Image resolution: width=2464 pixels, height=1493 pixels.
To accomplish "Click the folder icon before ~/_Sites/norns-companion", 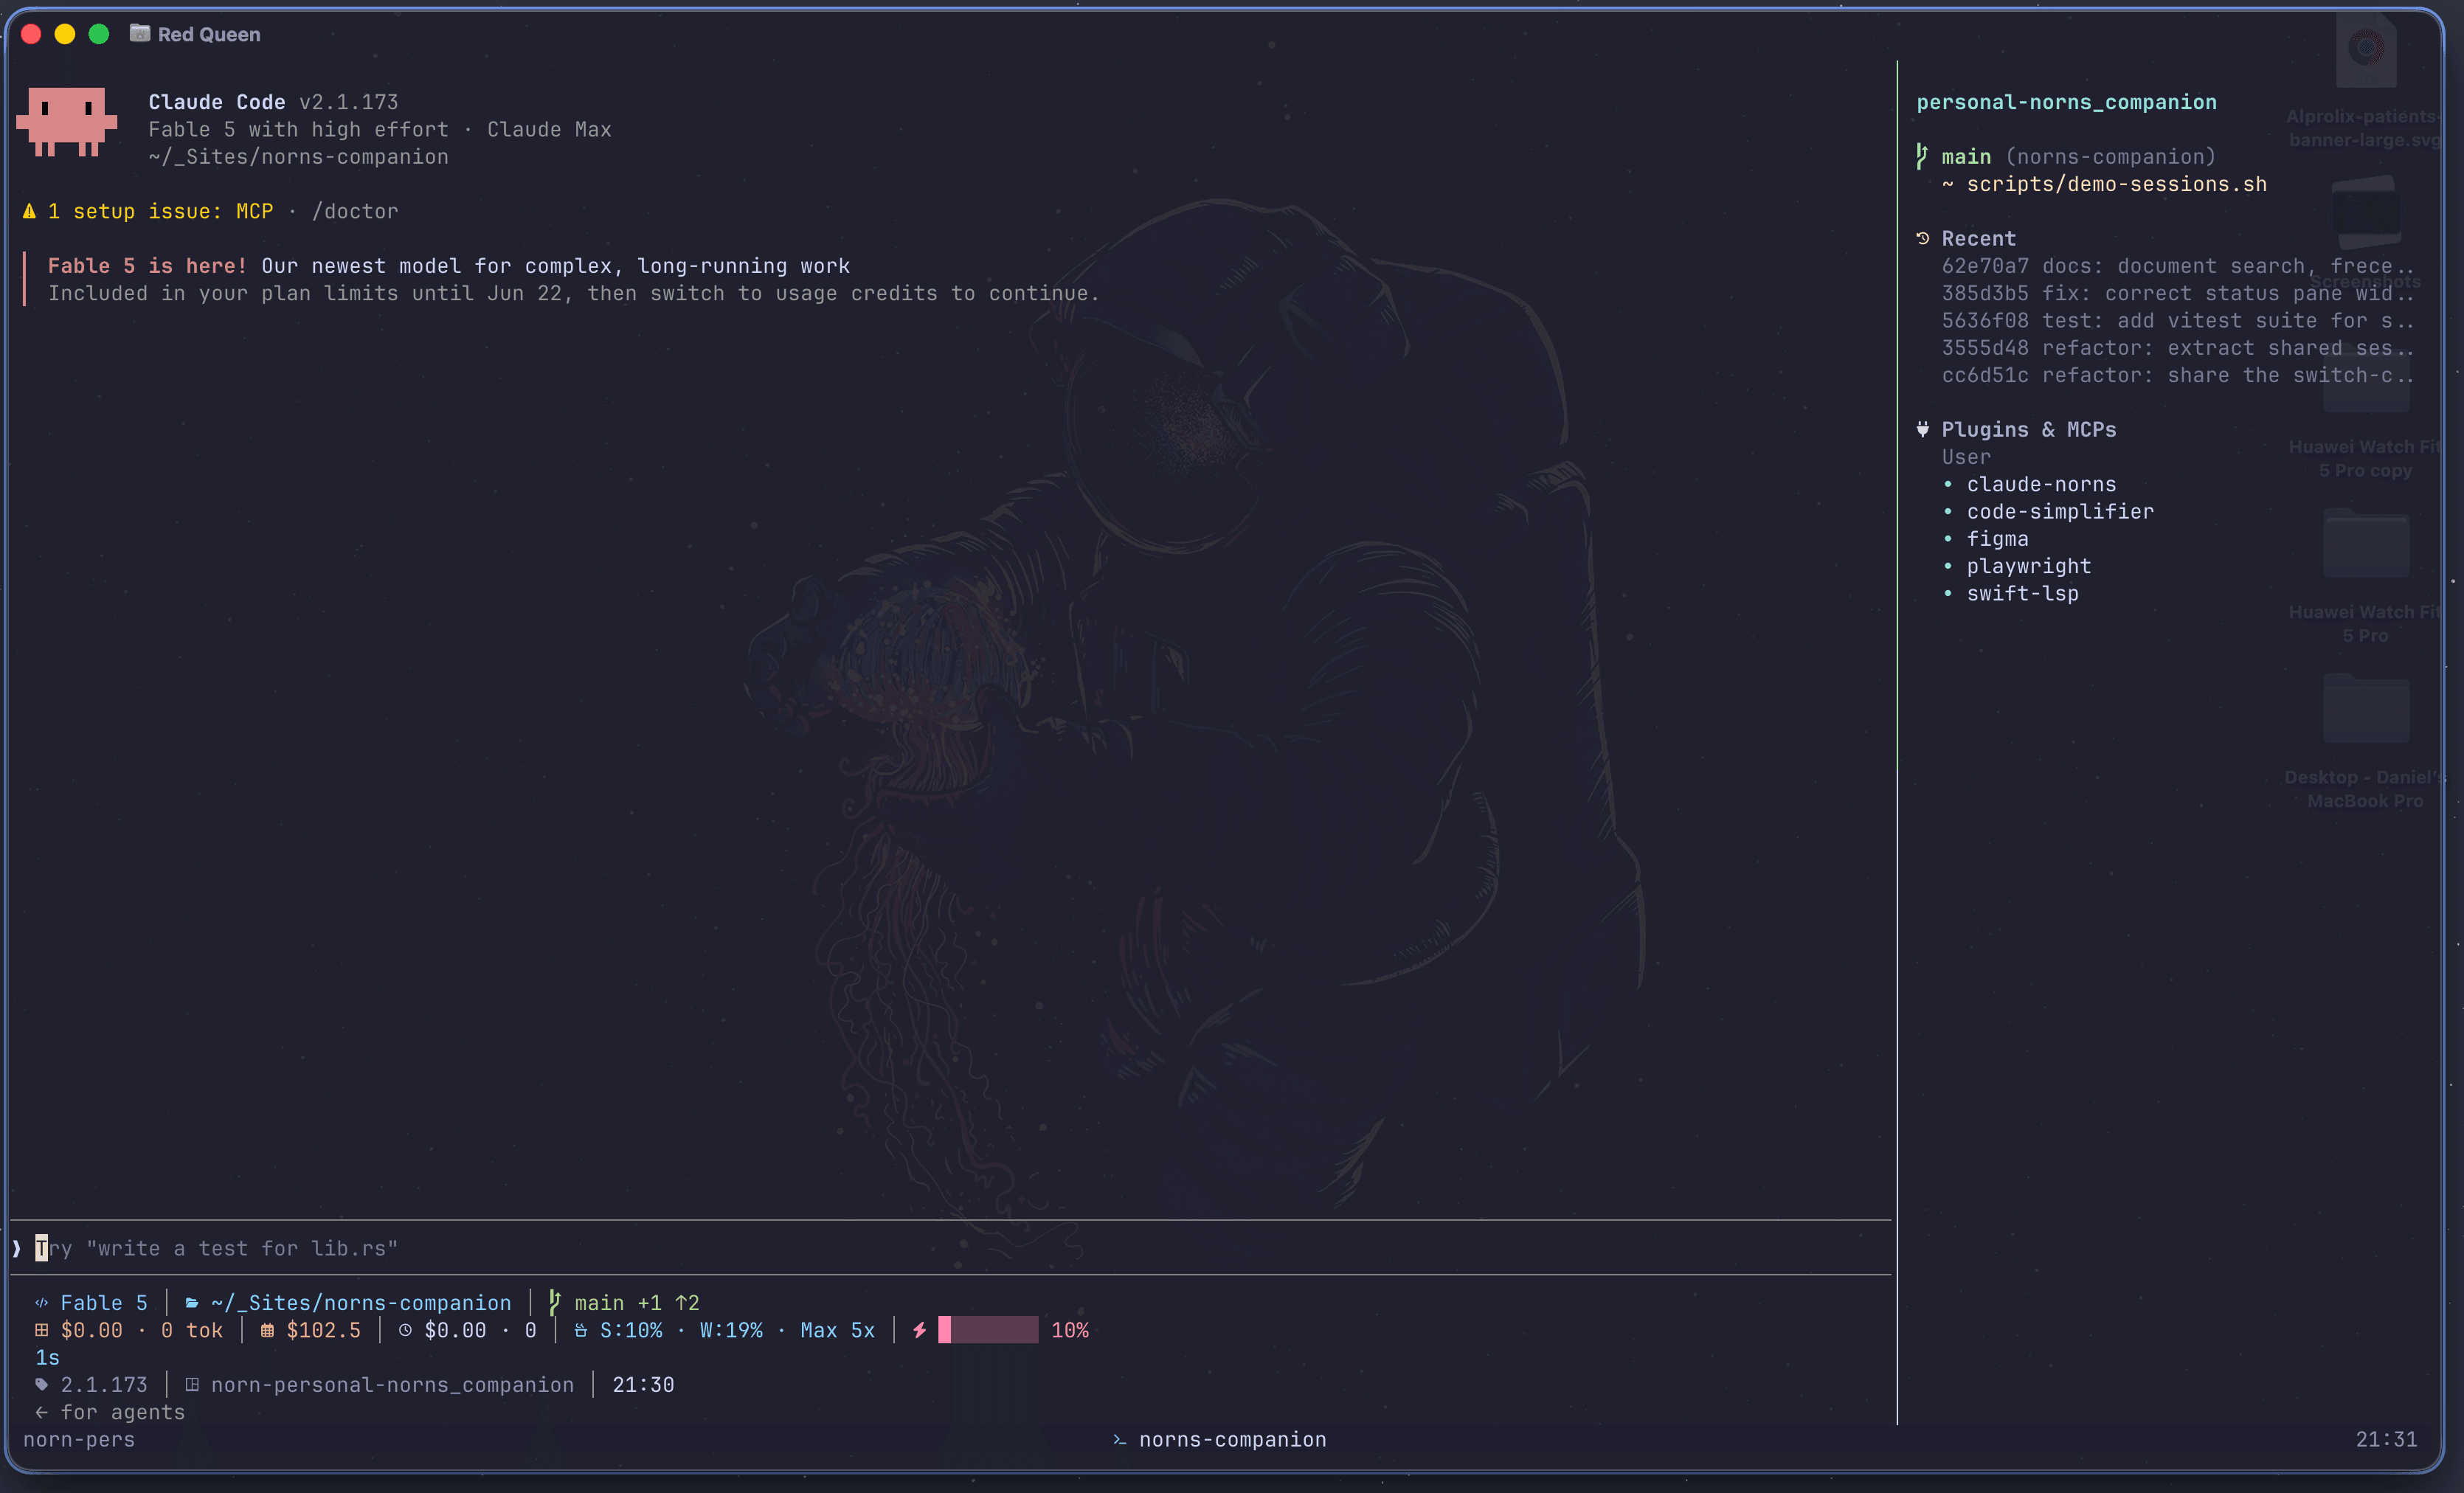I will (x=191, y=1303).
